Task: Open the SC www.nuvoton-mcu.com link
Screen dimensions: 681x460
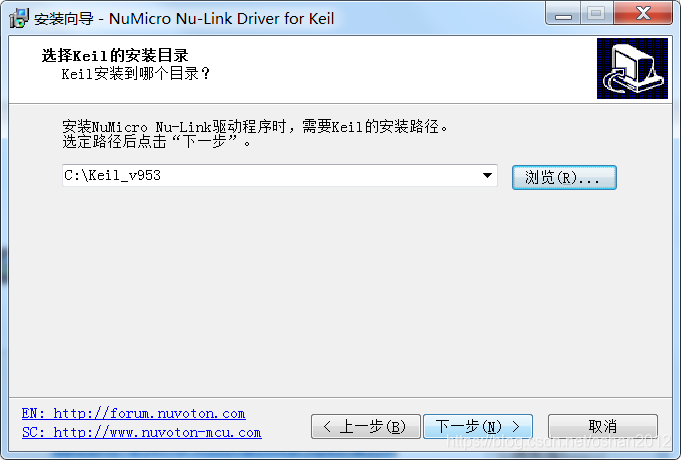Action: pos(142,433)
